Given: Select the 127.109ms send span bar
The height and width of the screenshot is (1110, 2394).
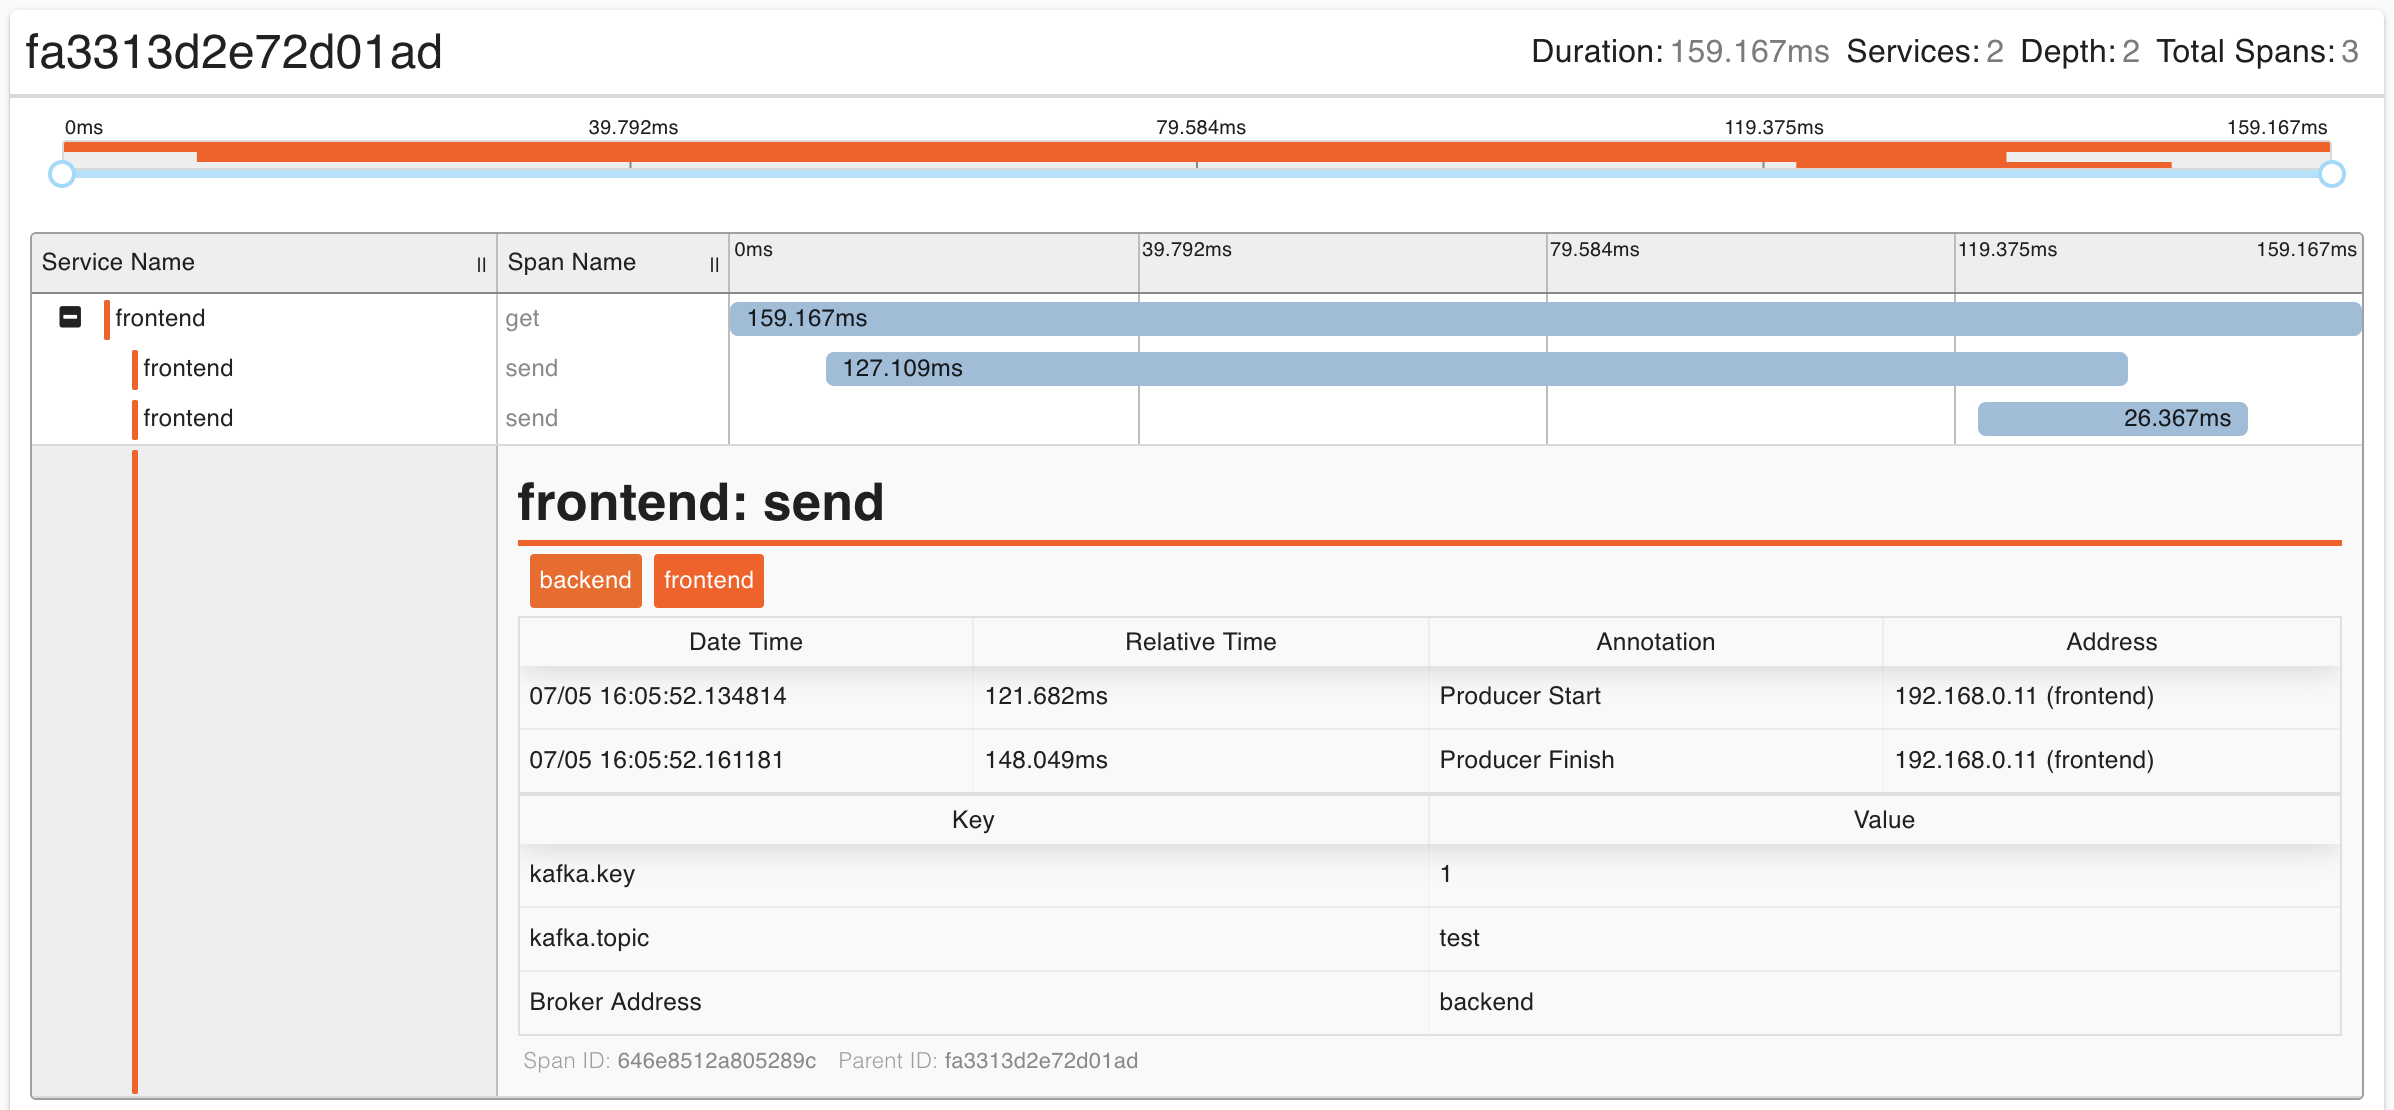Looking at the screenshot, I should [1476, 369].
